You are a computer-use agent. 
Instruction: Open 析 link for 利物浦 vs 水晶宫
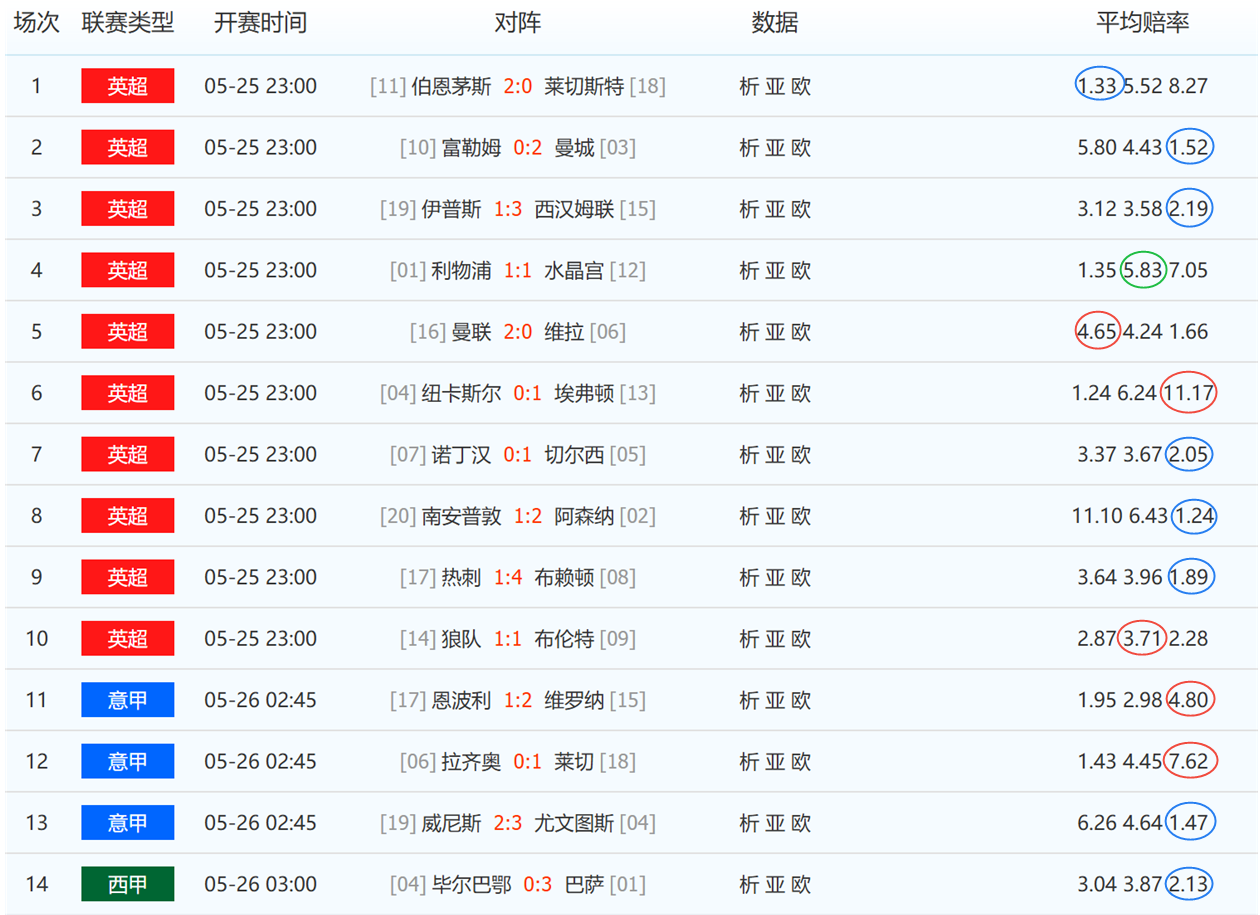tap(749, 270)
